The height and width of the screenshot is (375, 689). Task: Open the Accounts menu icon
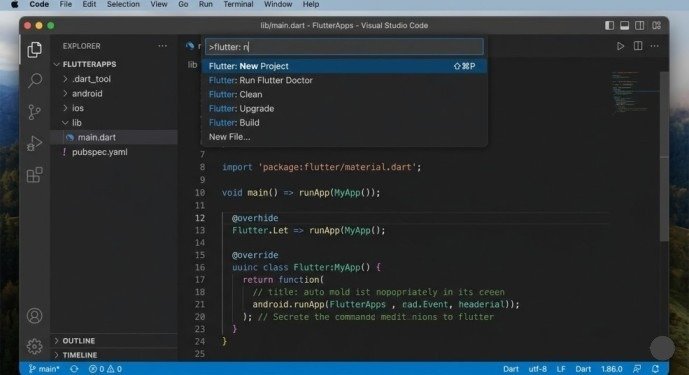pos(34,316)
